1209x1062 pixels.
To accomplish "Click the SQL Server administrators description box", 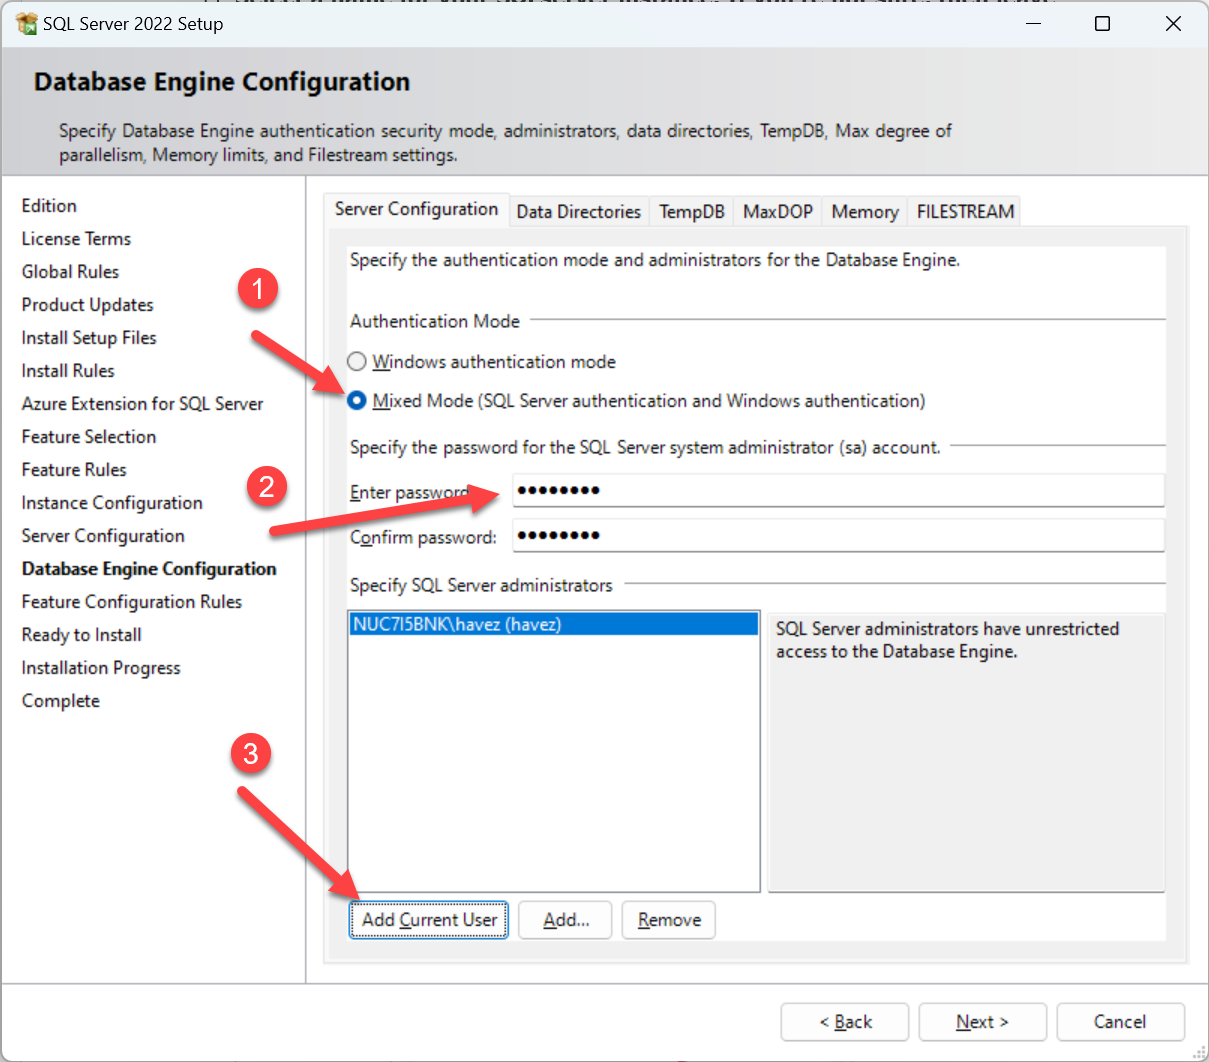I will pos(966,752).
